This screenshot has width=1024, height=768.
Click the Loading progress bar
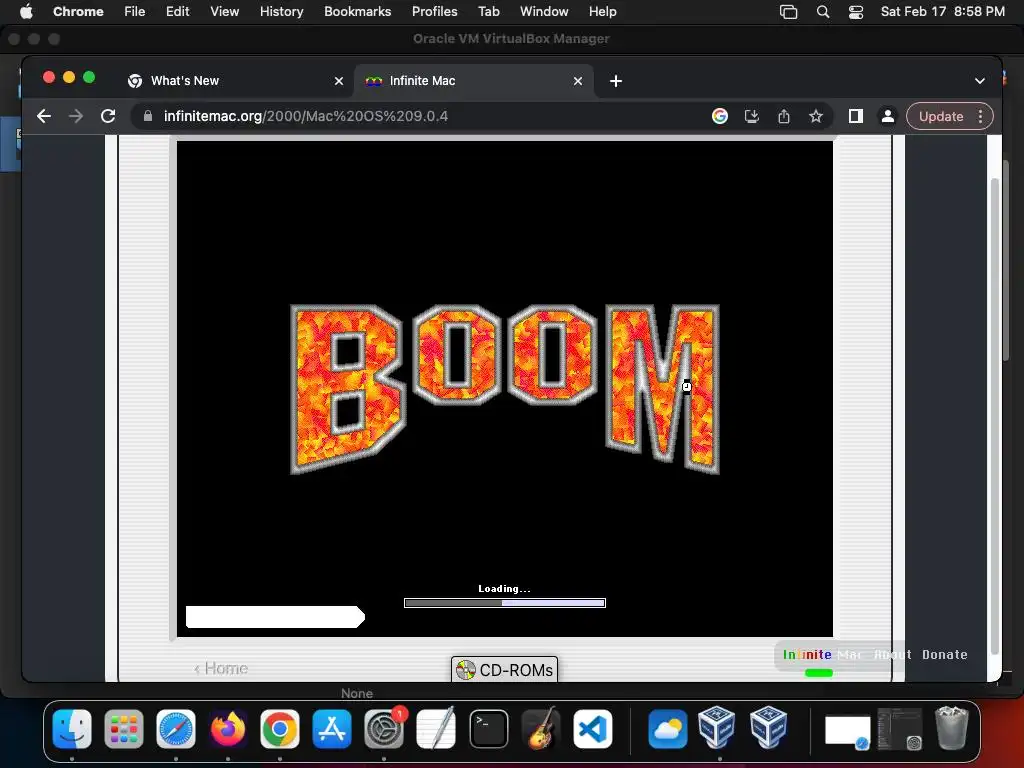pos(505,603)
